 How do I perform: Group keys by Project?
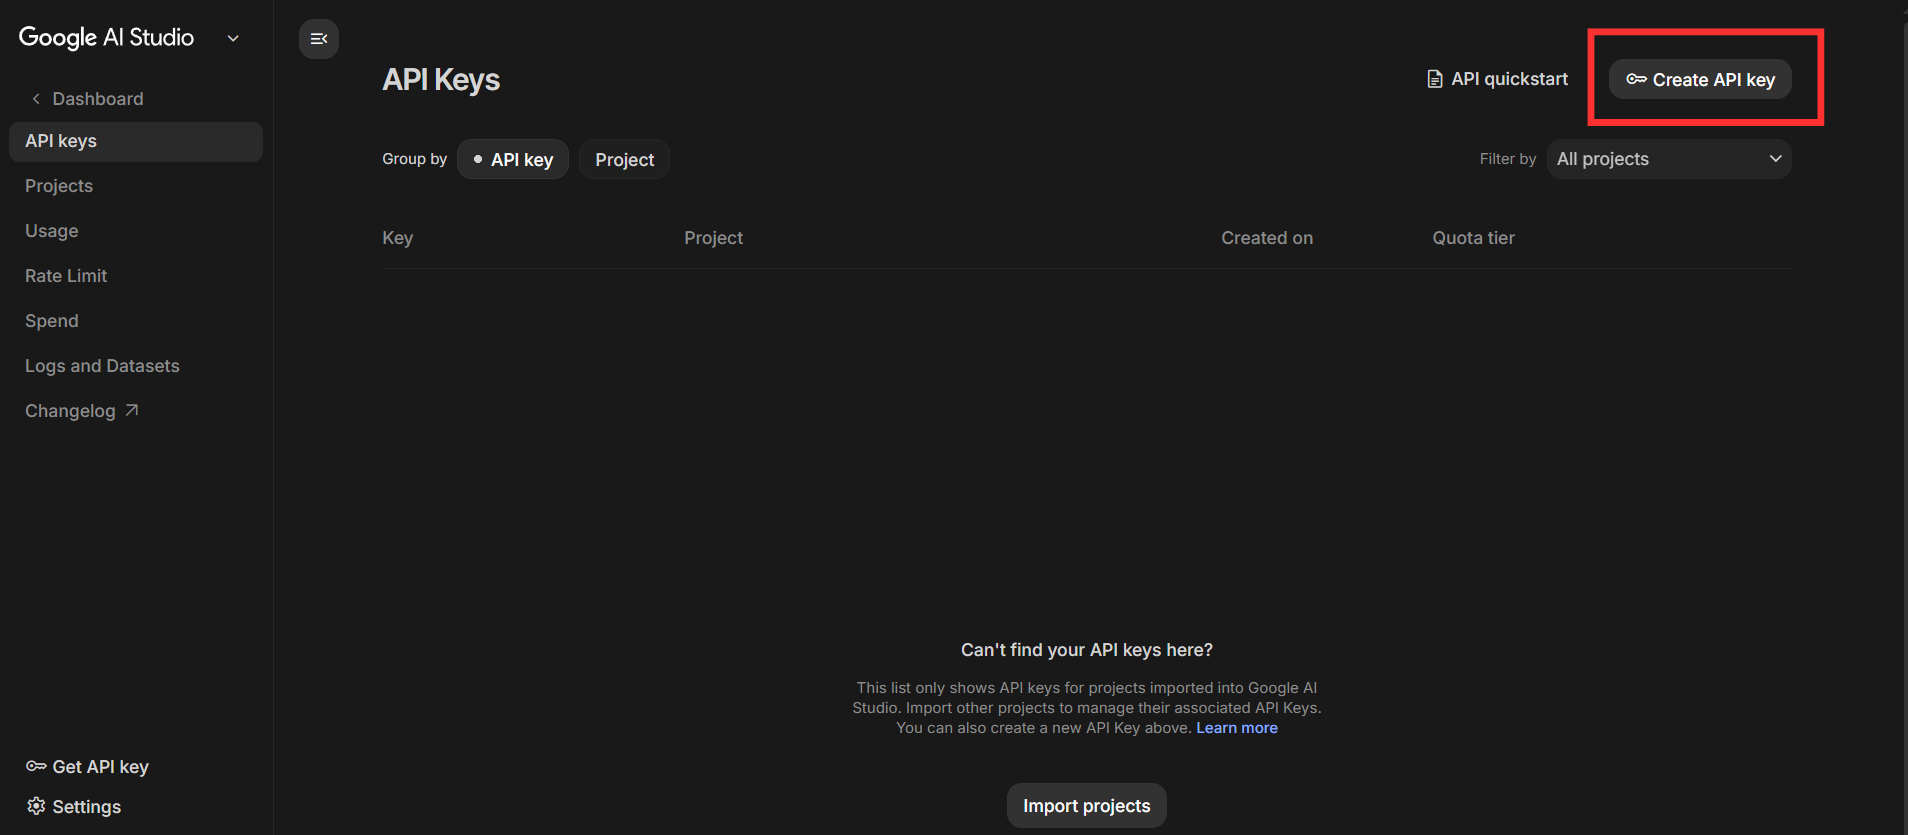point(624,159)
